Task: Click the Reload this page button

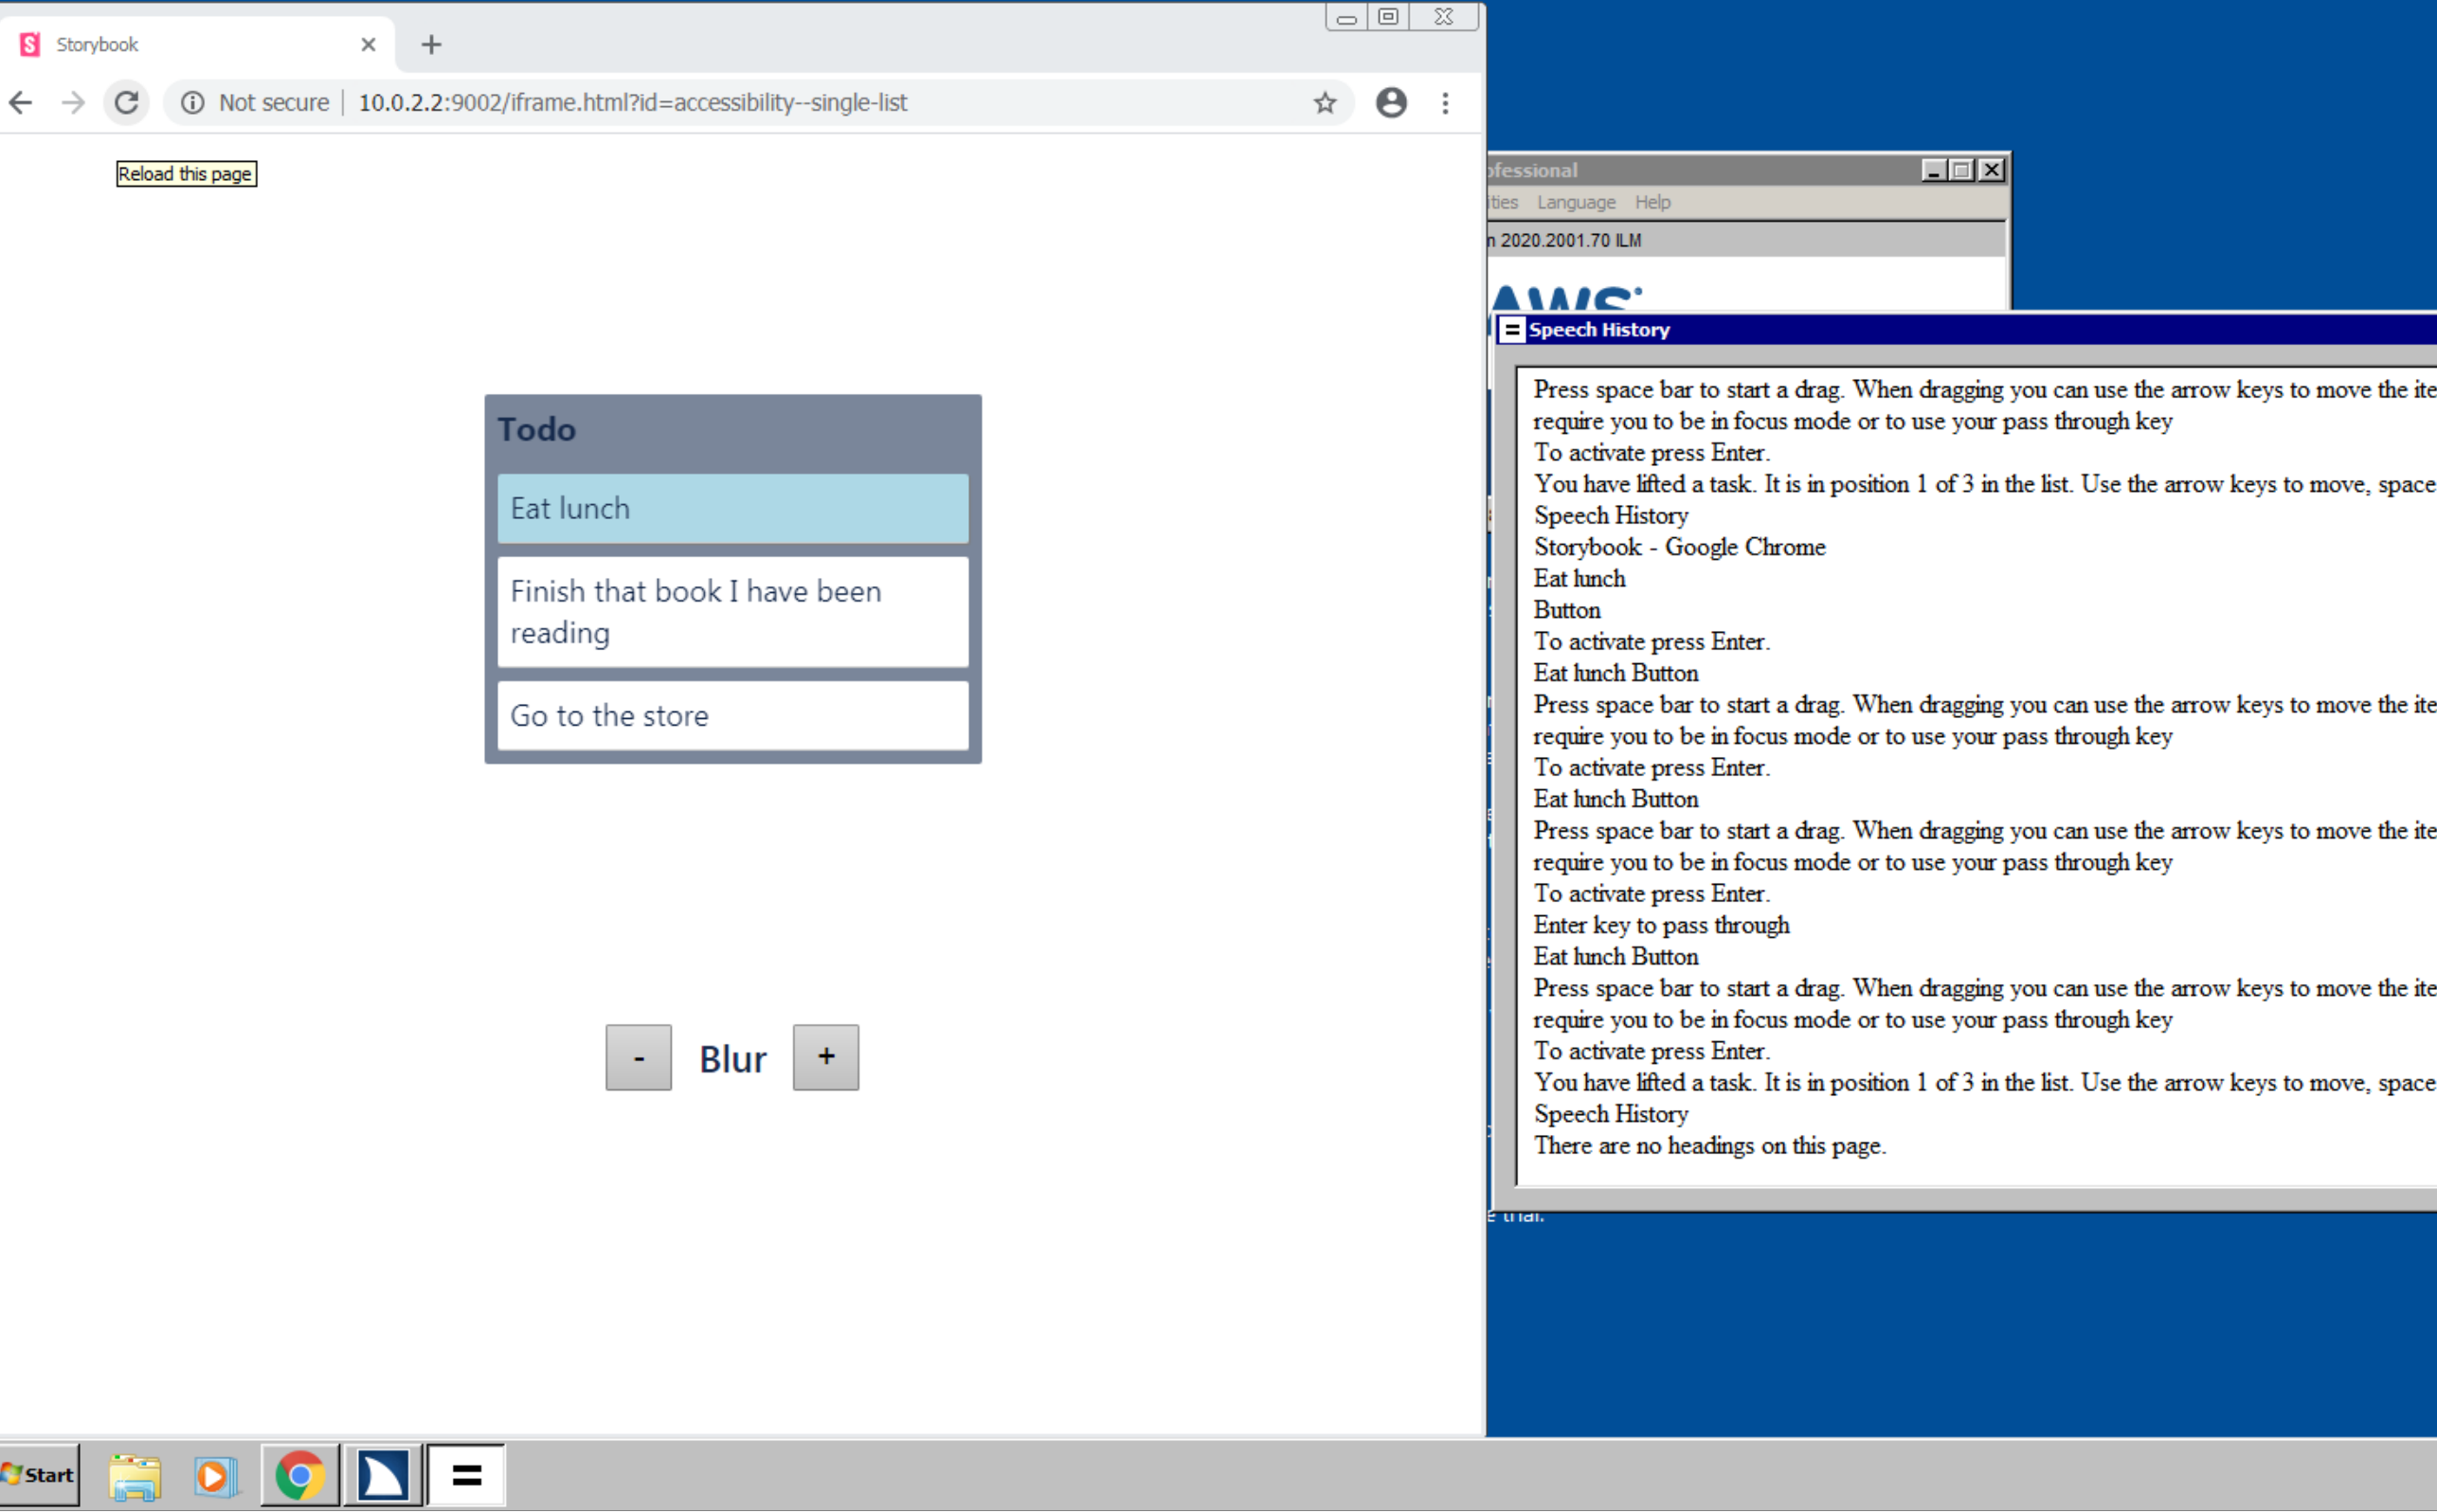Action: pos(185,172)
